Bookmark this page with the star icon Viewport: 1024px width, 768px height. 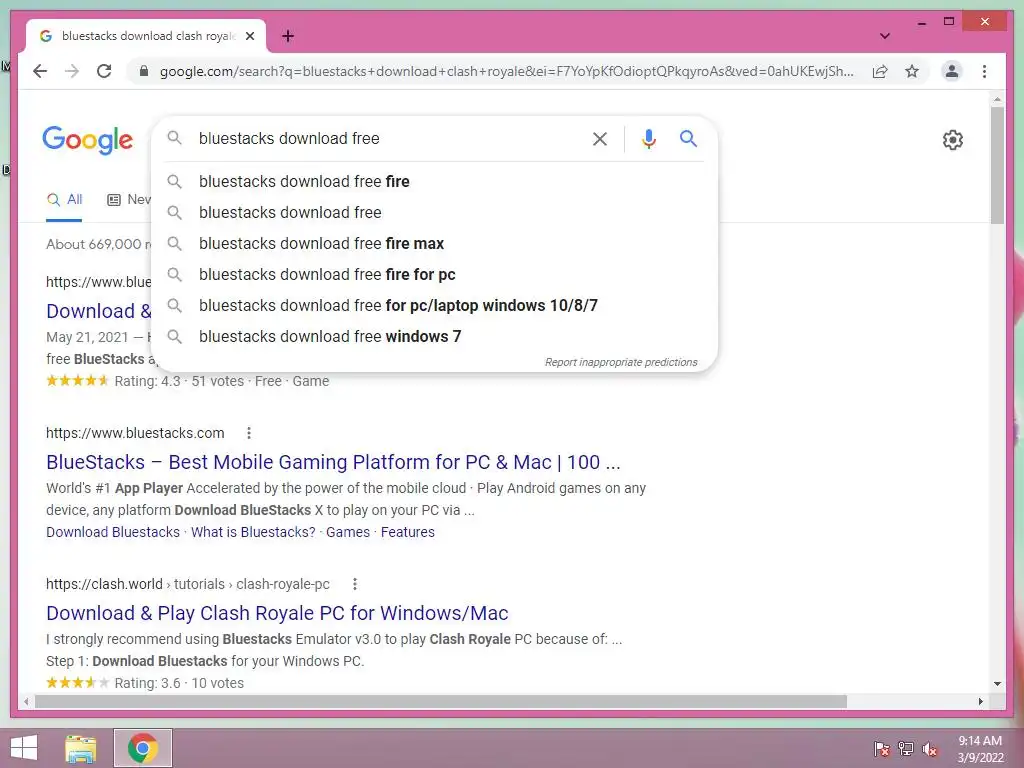912,71
